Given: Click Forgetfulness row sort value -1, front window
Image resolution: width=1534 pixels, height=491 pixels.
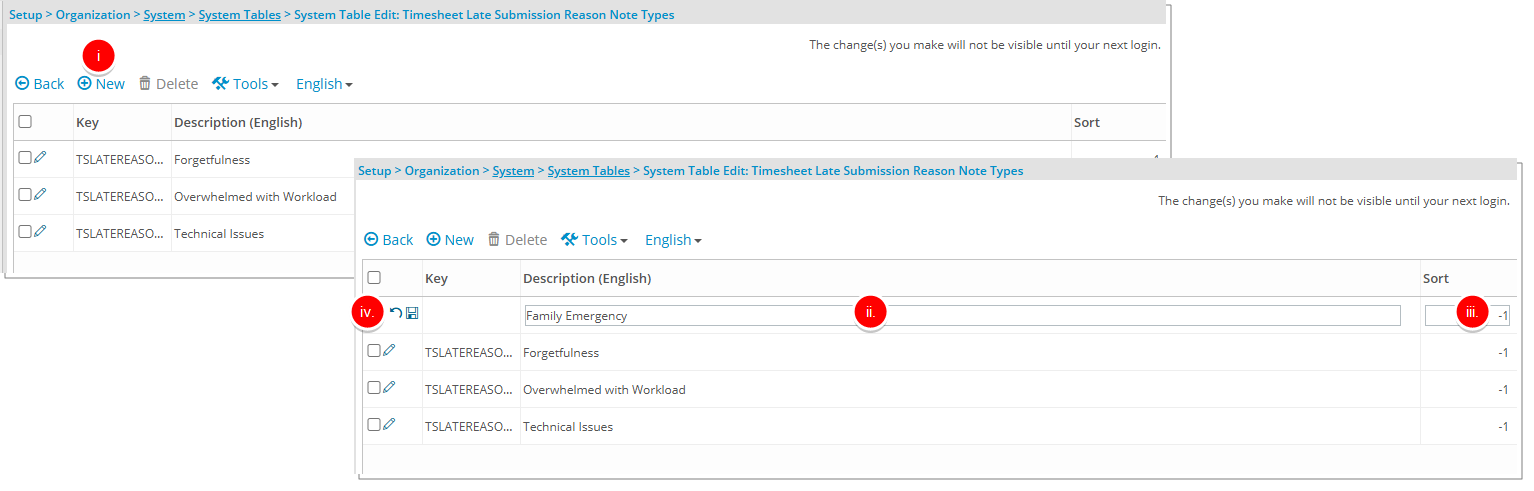Looking at the screenshot, I should [1503, 352].
